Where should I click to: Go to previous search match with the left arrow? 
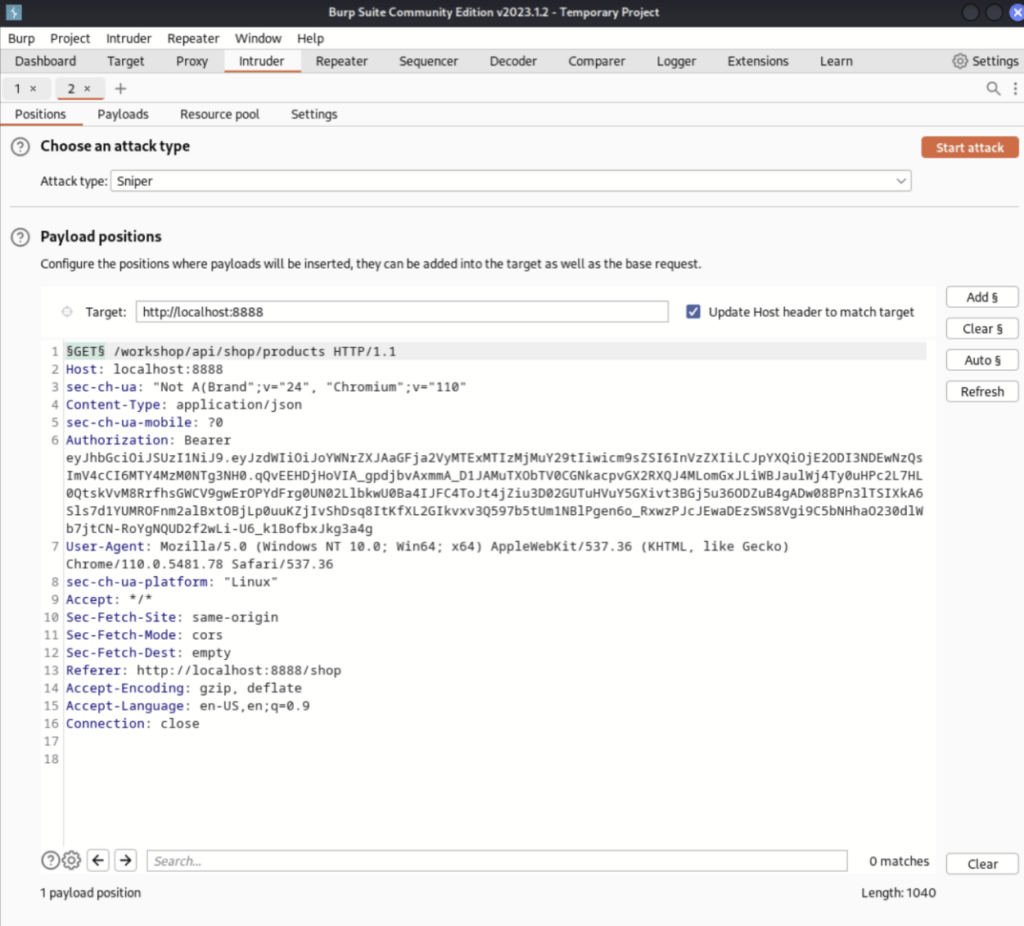coord(97,860)
